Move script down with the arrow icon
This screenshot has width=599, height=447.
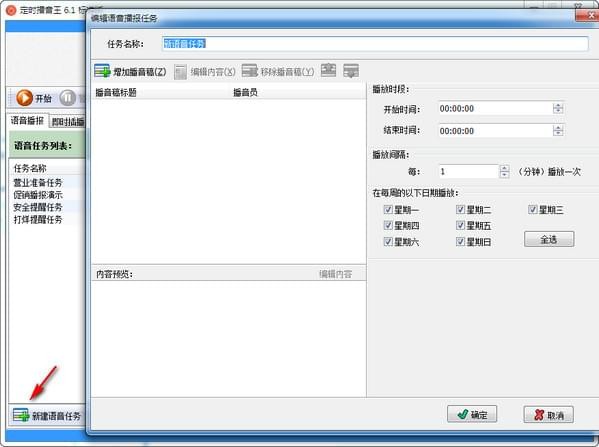point(351,71)
